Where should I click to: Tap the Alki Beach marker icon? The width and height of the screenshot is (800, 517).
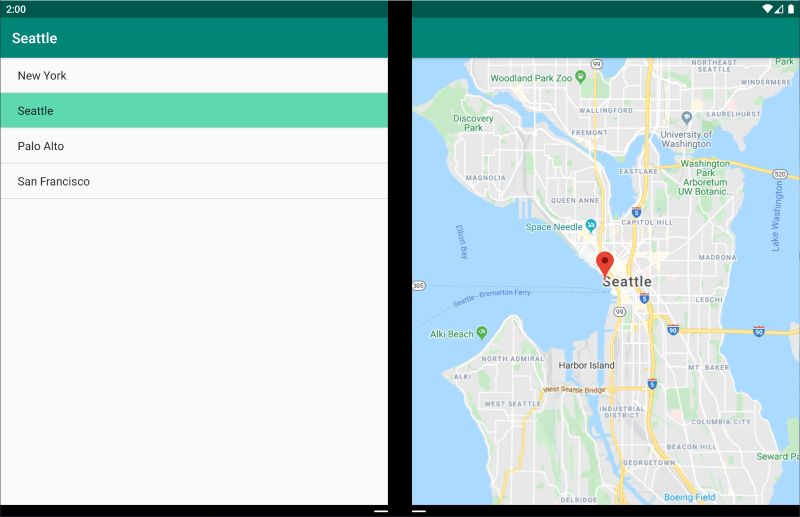(482, 333)
